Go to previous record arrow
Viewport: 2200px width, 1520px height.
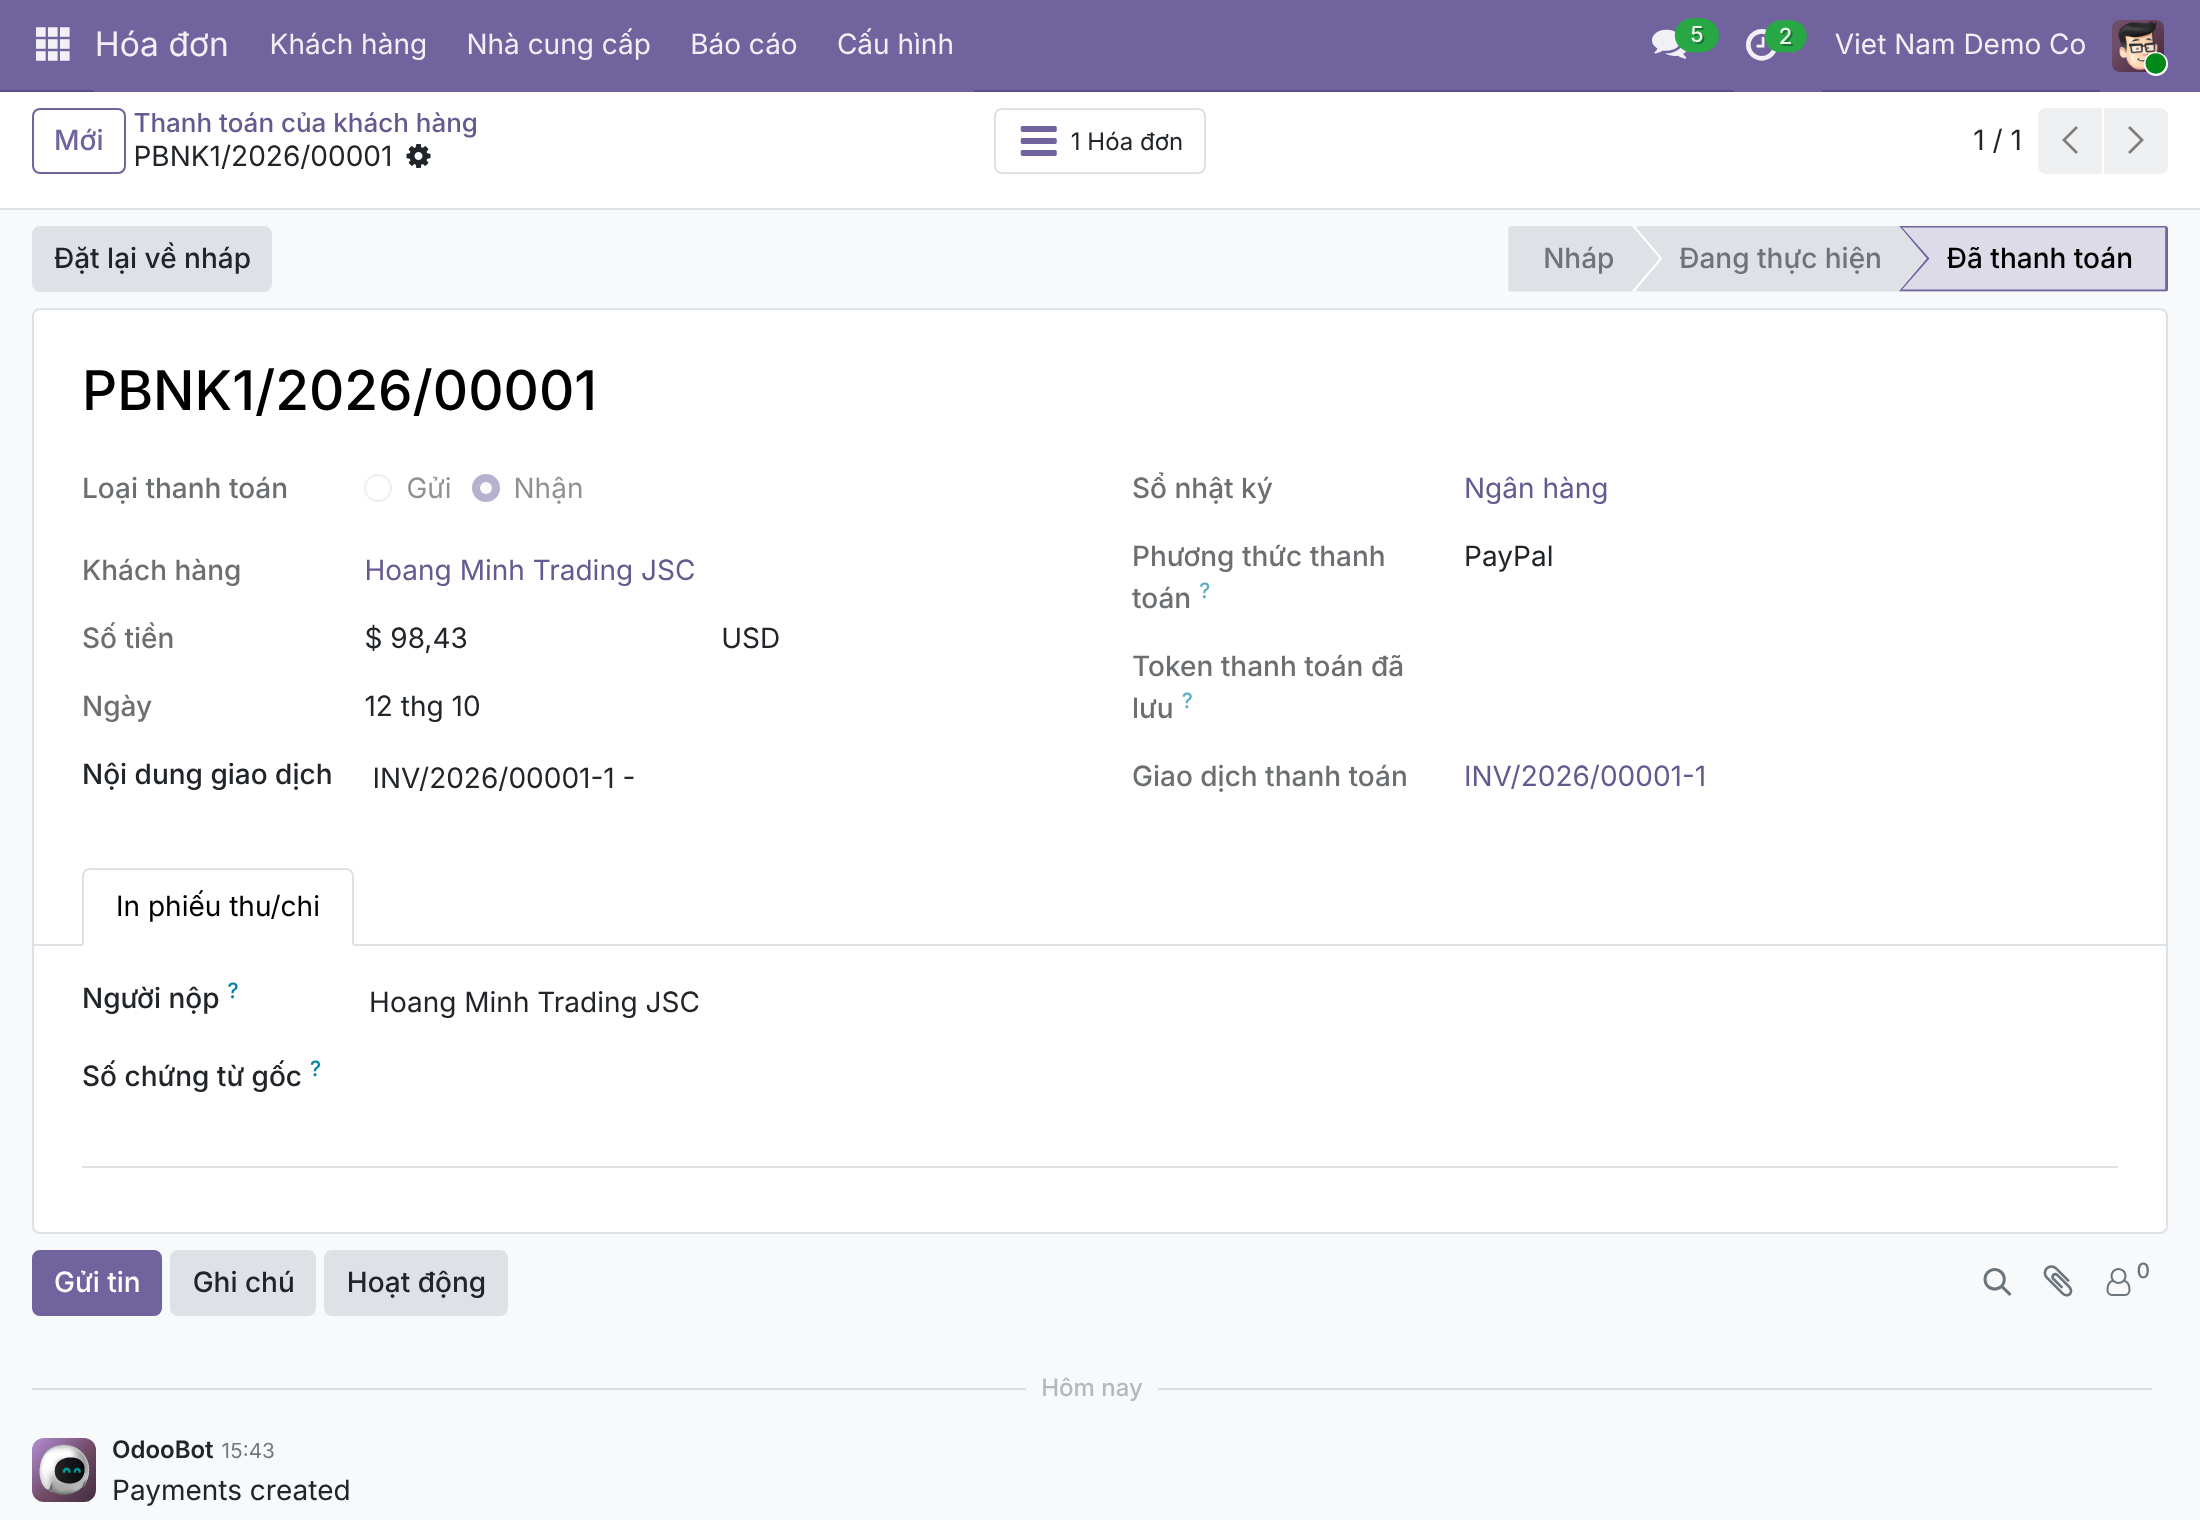click(2070, 141)
